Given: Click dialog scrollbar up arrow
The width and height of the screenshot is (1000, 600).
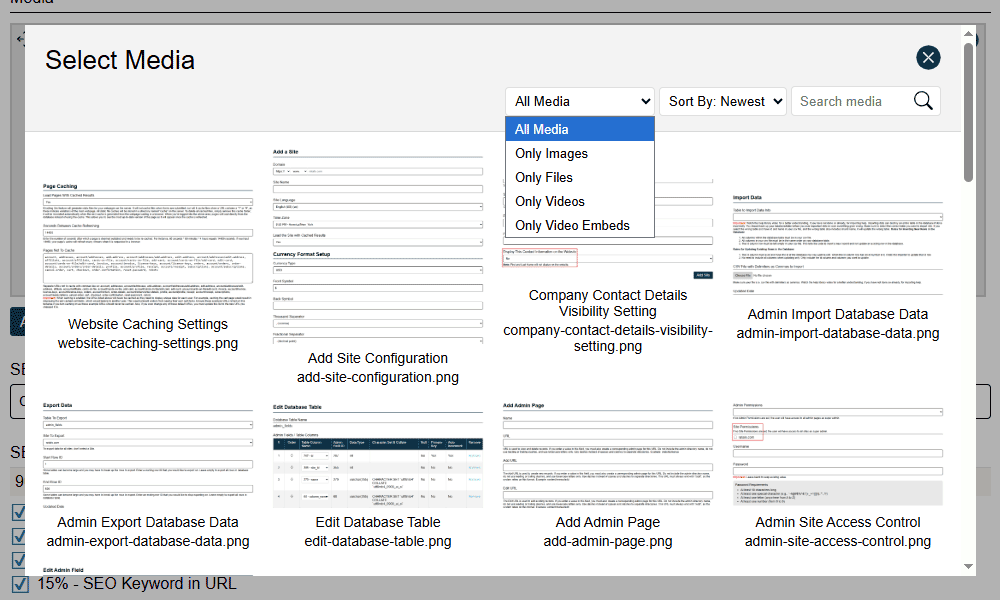Looking at the screenshot, I should click(968, 34).
